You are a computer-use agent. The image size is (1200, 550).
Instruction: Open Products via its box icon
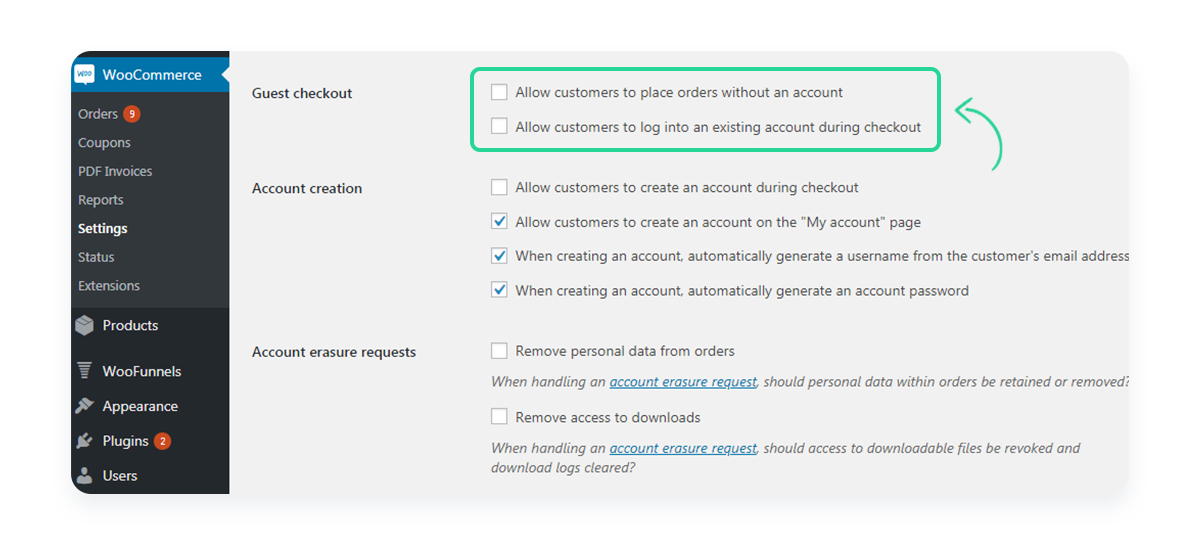[x=85, y=326]
